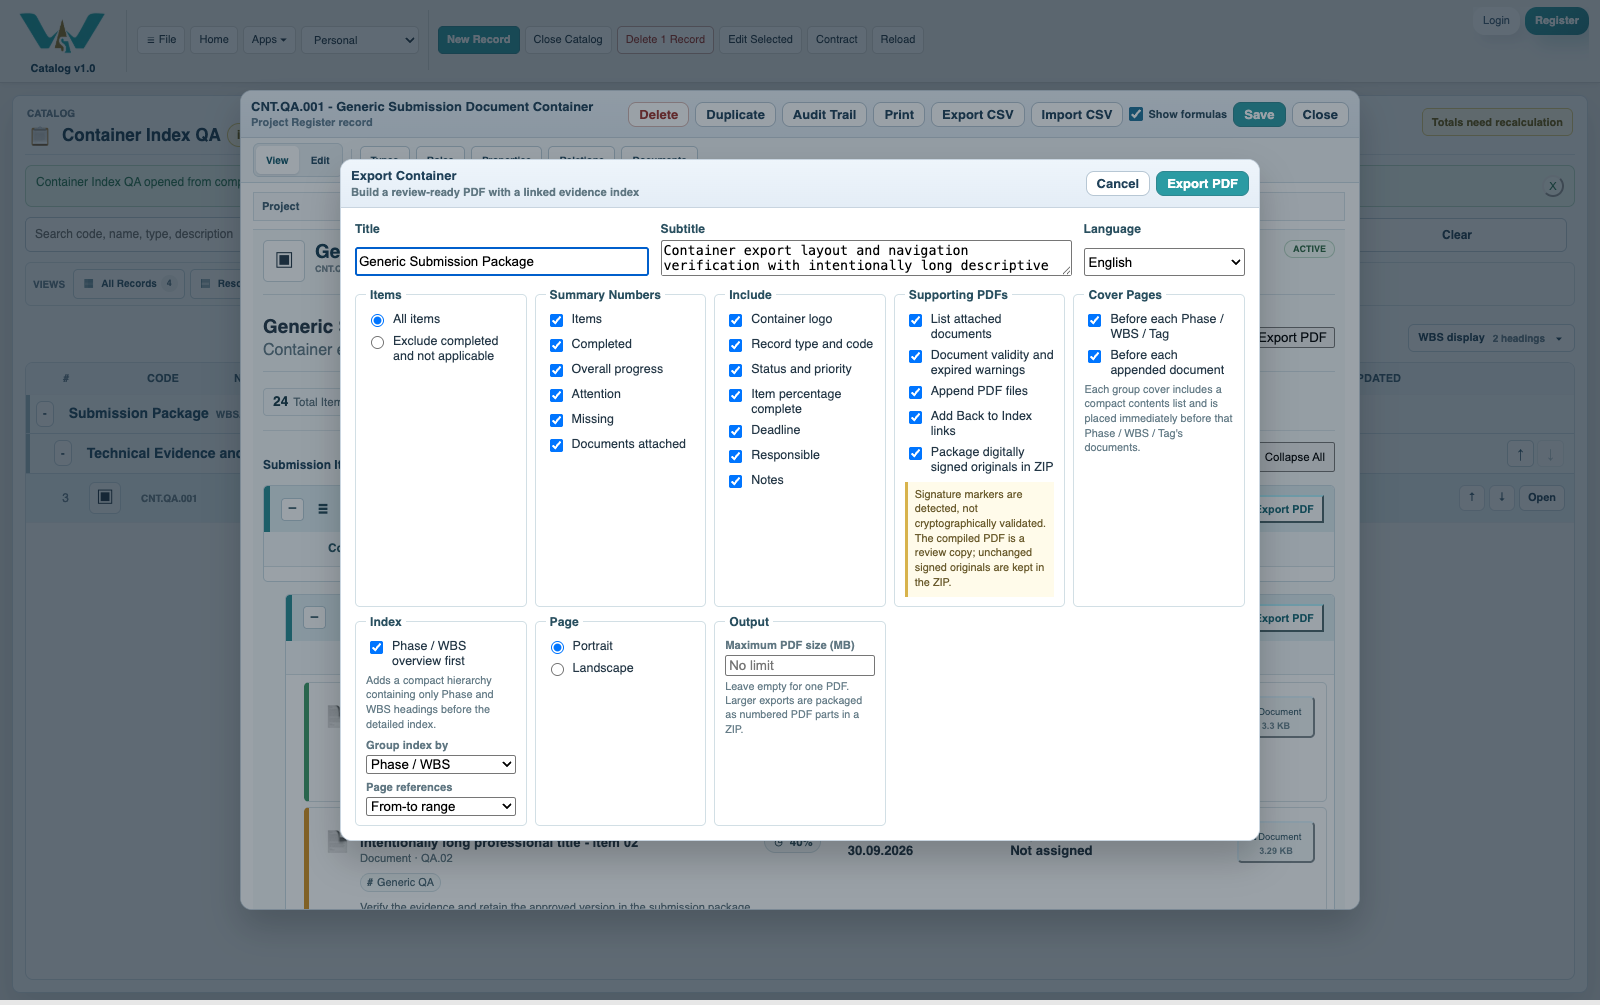Toggle the Show formulas checkbox

coord(1136,114)
